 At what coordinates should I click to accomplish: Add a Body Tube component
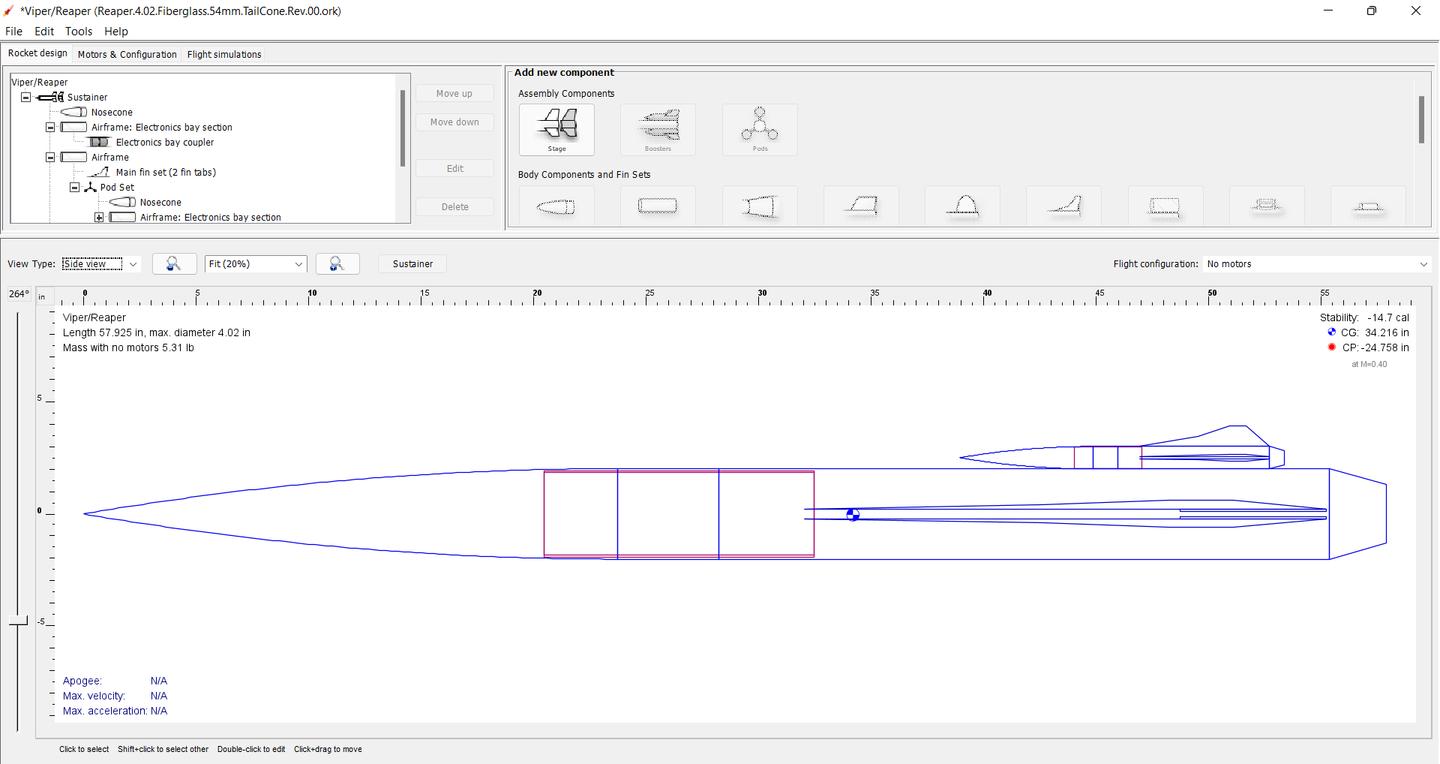pyautogui.click(x=657, y=206)
